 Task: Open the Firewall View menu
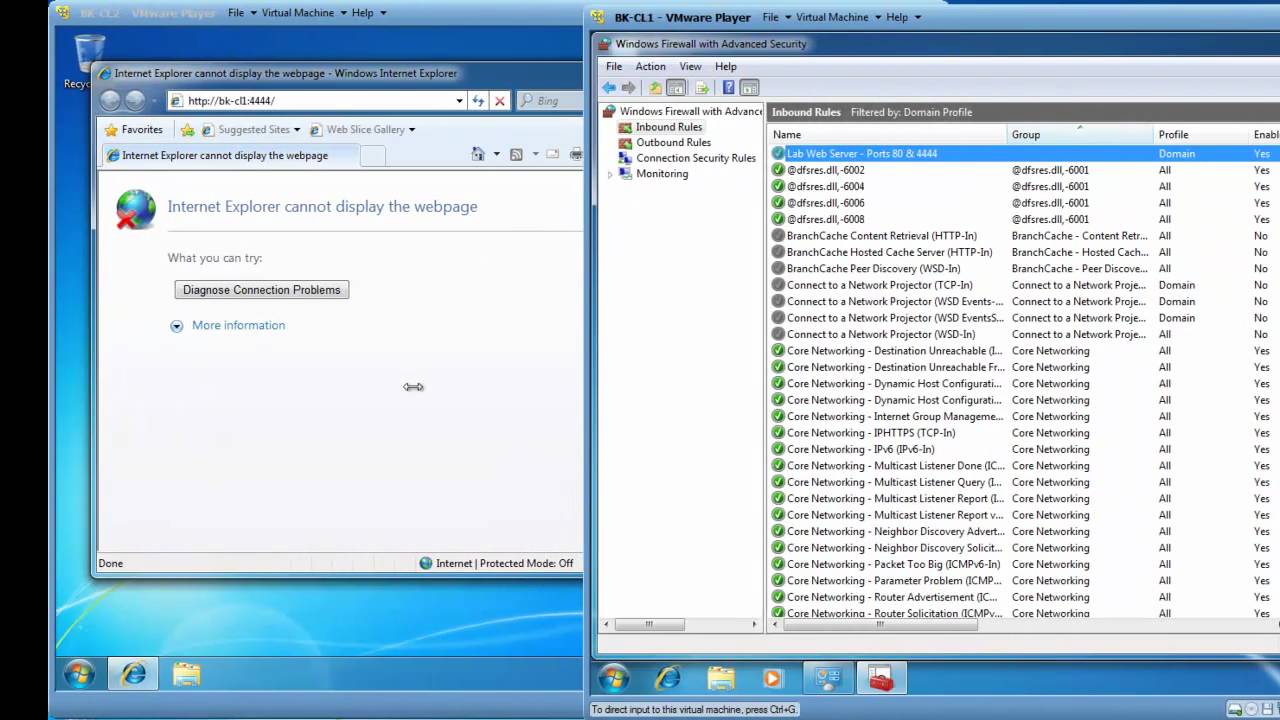coord(690,66)
